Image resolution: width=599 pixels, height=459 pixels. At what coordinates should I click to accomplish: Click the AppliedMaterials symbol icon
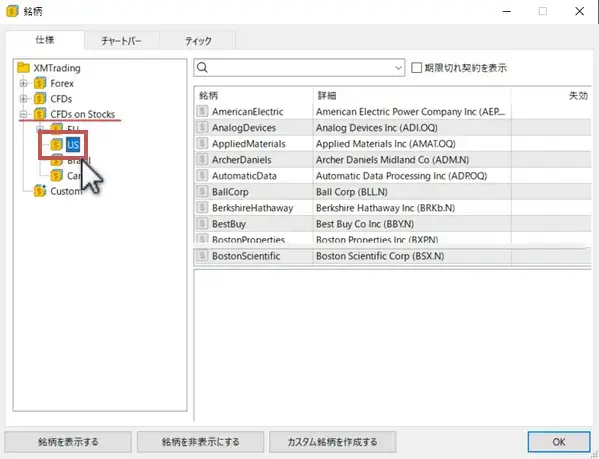pos(202,143)
